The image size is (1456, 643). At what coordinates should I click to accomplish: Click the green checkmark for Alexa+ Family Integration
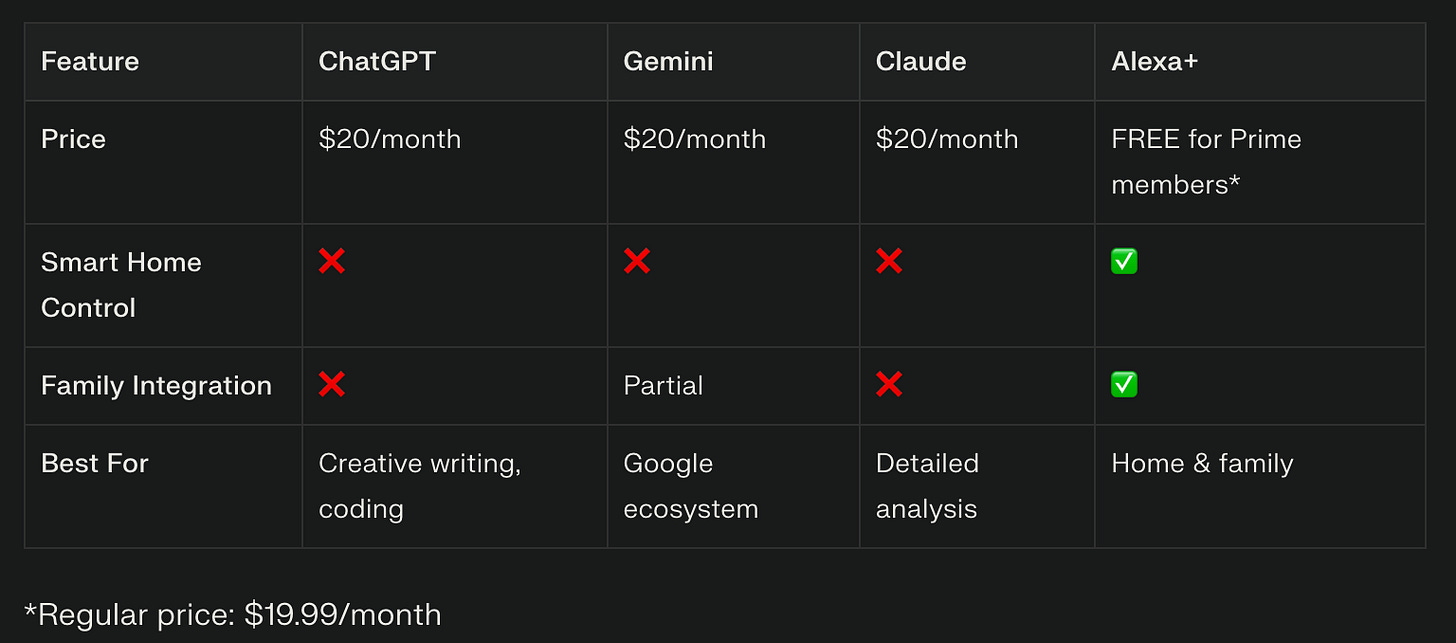1125,385
